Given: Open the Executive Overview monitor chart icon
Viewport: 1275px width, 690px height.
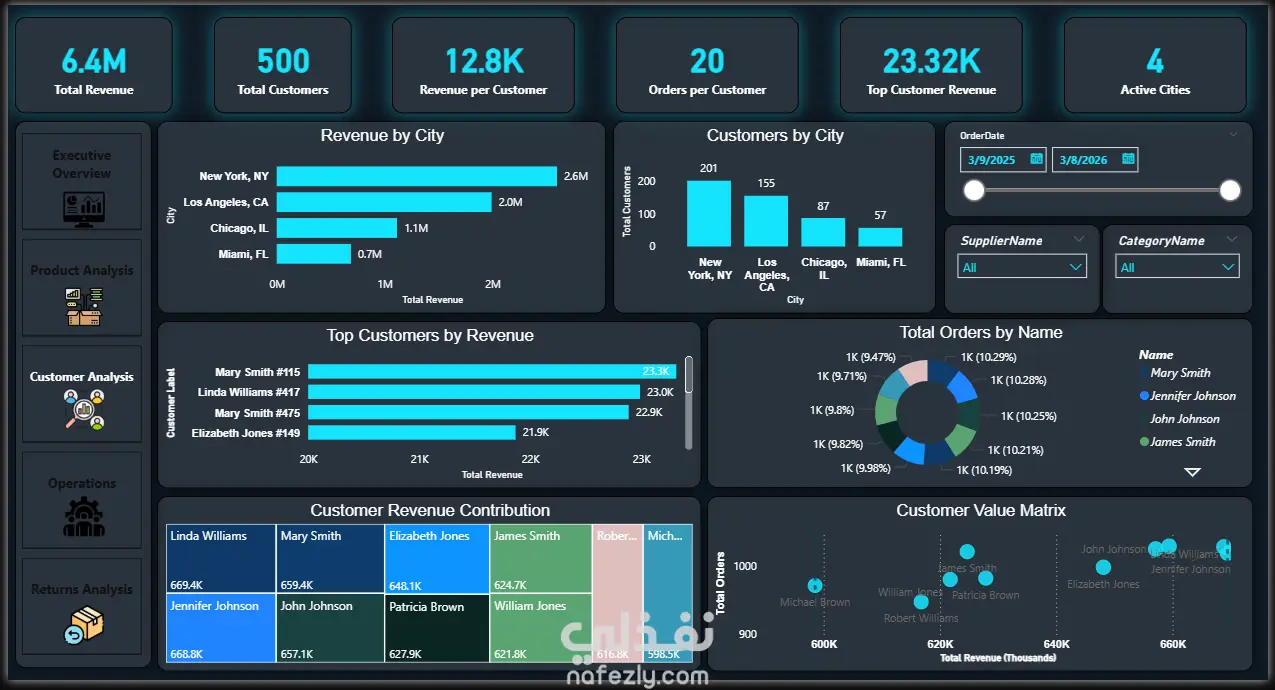Looking at the screenshot, I should (82, 208).
